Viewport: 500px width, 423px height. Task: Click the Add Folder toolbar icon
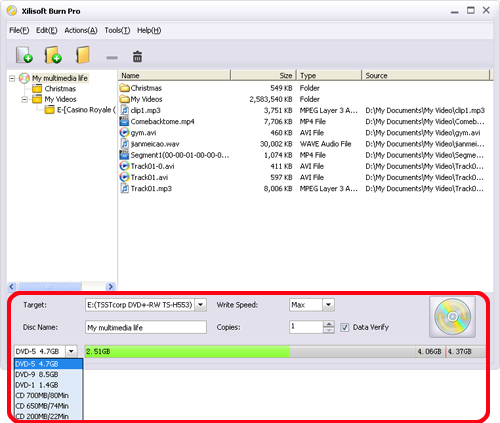(x=53, y=55)
